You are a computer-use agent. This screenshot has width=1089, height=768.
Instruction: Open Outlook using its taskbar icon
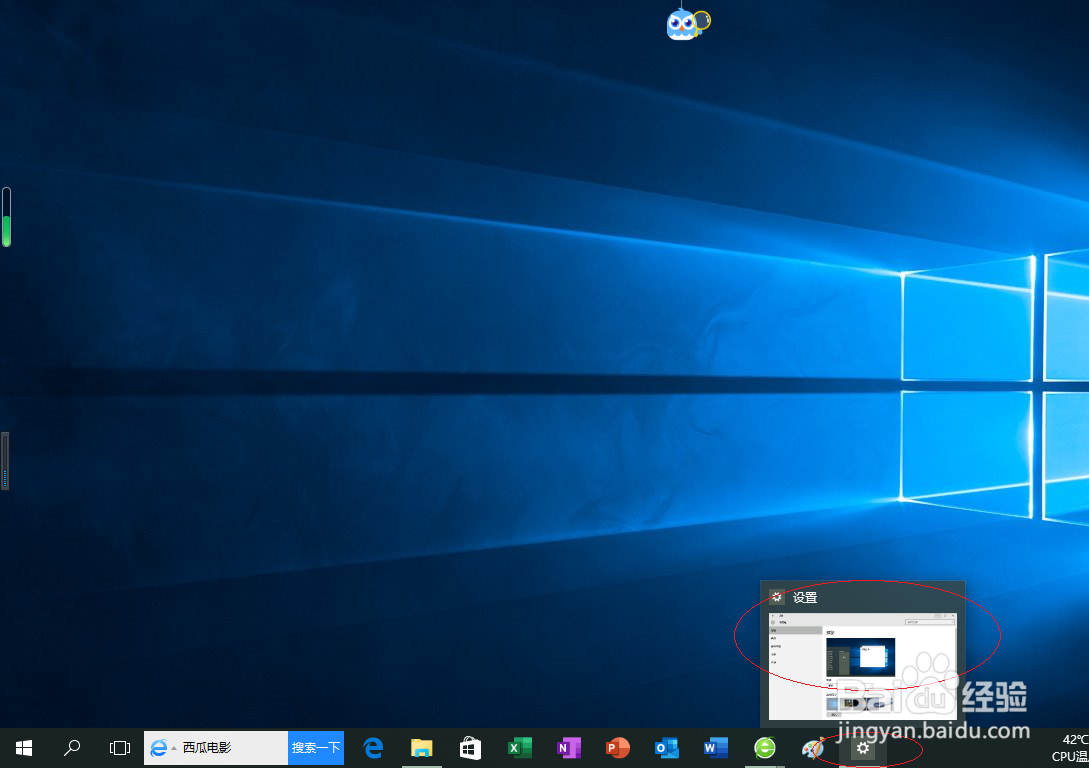(x=666, y=747)
